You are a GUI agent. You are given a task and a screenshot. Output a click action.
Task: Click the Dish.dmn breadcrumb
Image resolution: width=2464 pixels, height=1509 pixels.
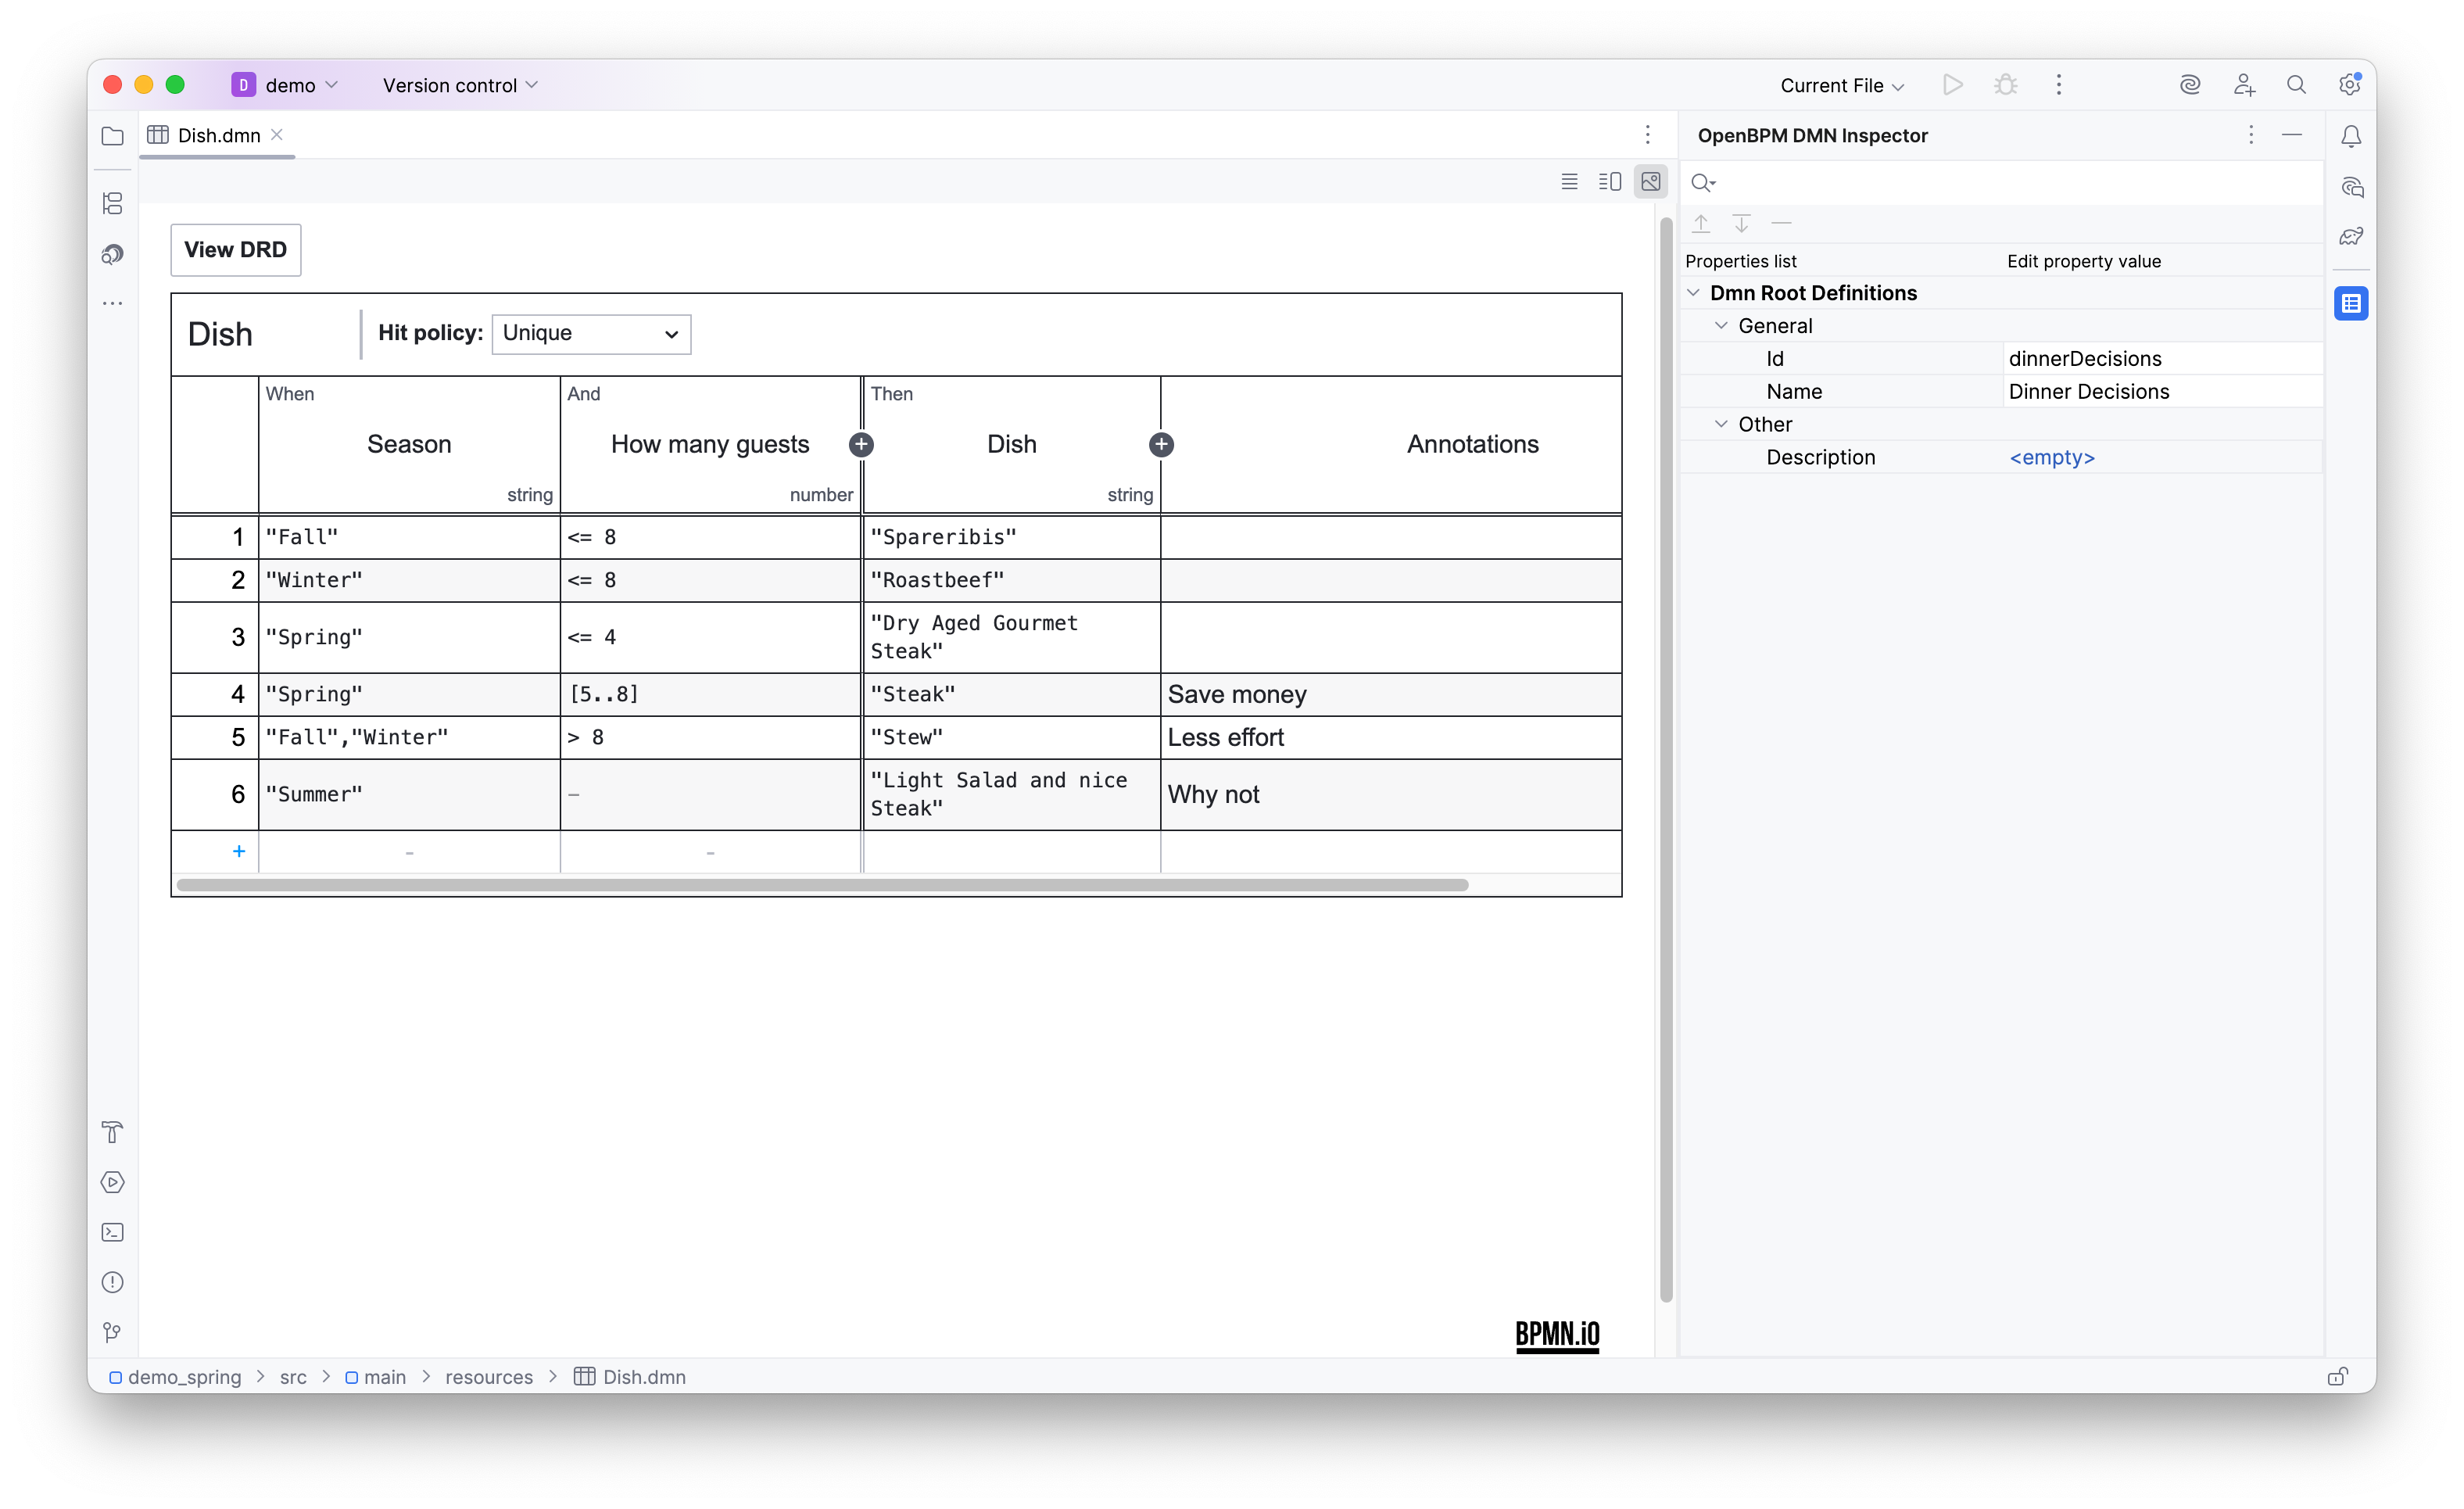pos(630,1377)
